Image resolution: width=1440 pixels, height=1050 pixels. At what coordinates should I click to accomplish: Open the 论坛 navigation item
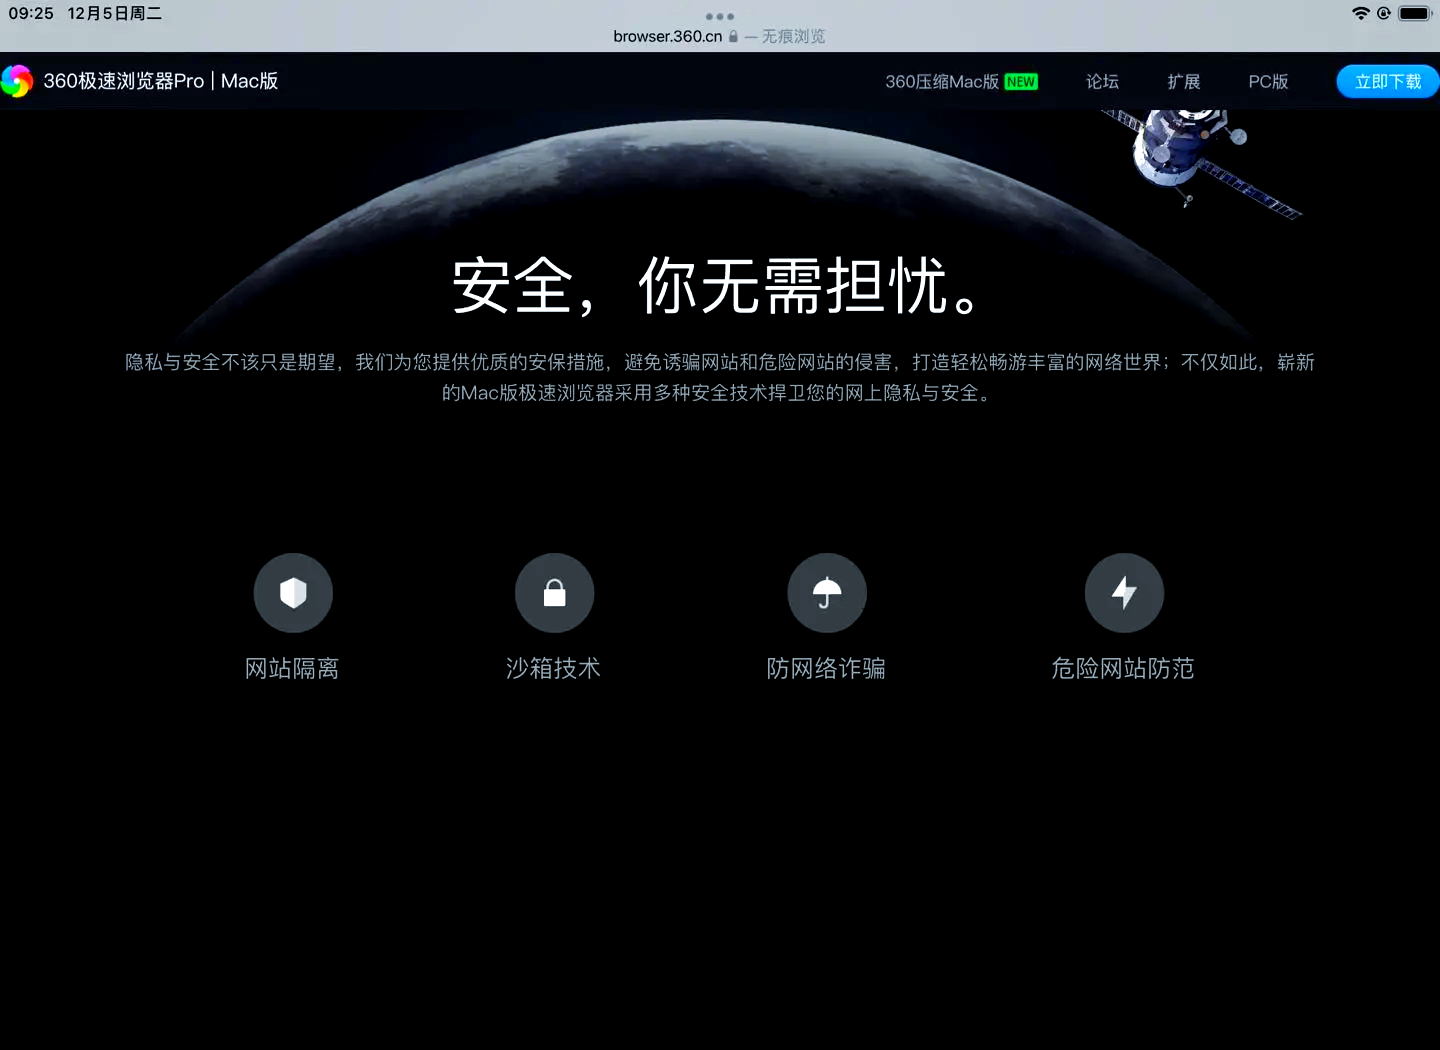pyautogui.click(x=1102, y=82)
